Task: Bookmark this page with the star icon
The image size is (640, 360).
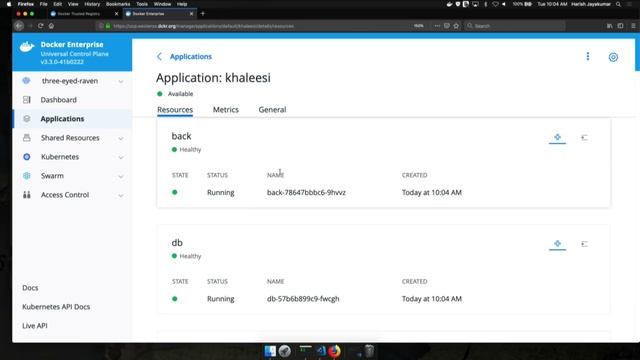Action: click(456, 26)
